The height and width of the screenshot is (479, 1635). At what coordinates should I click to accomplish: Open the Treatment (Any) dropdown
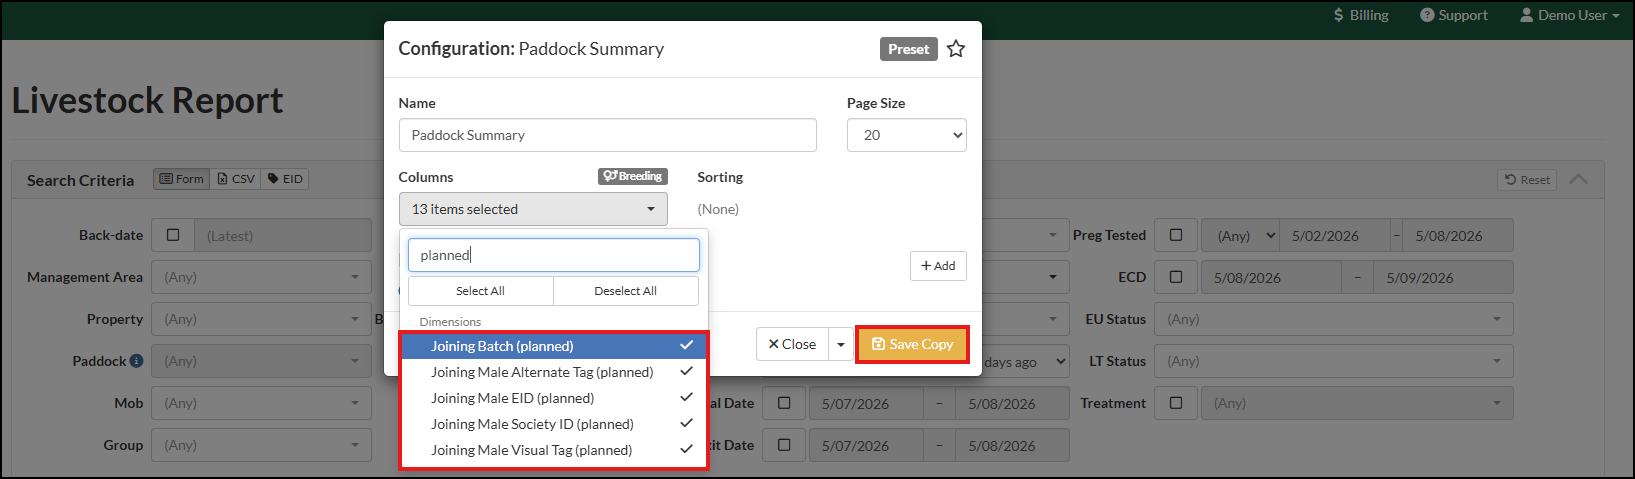tap(1357, 403)
